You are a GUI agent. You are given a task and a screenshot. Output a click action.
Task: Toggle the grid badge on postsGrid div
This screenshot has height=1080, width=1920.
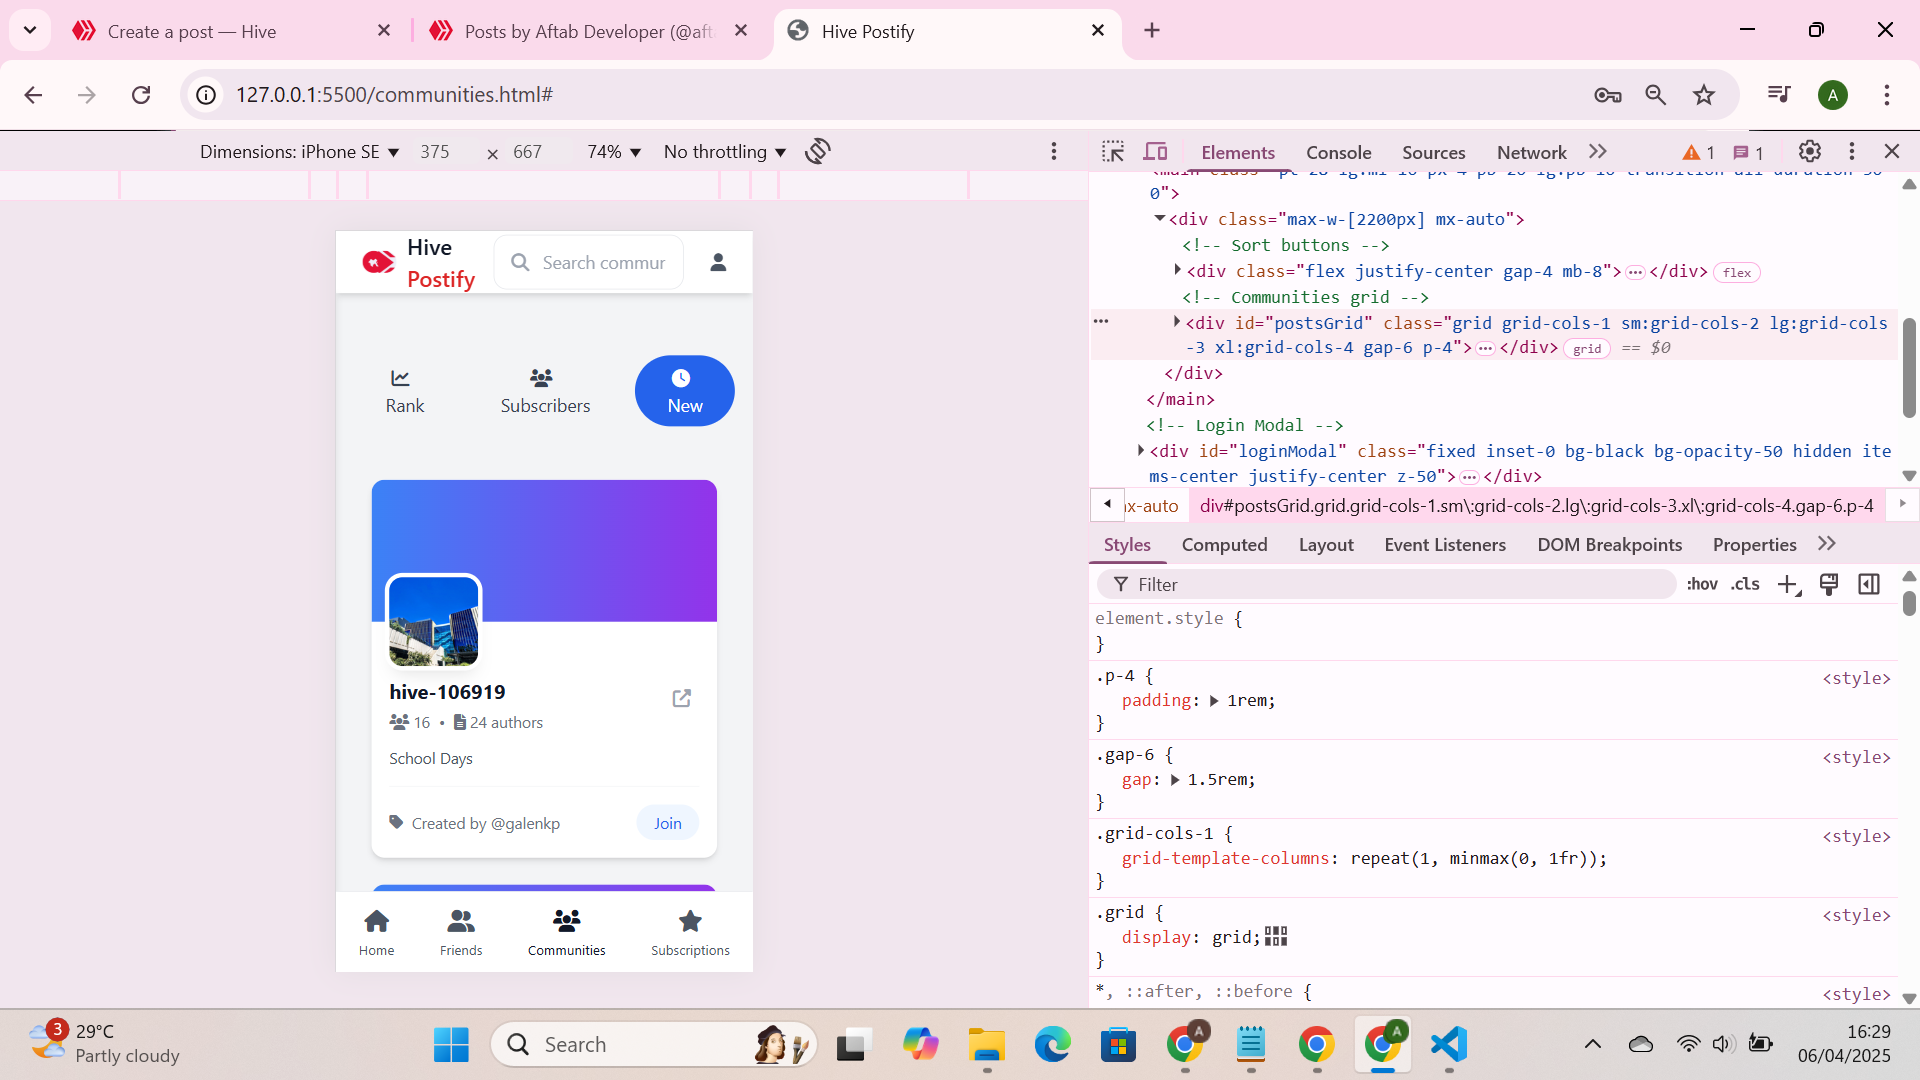pos(1587,348)
